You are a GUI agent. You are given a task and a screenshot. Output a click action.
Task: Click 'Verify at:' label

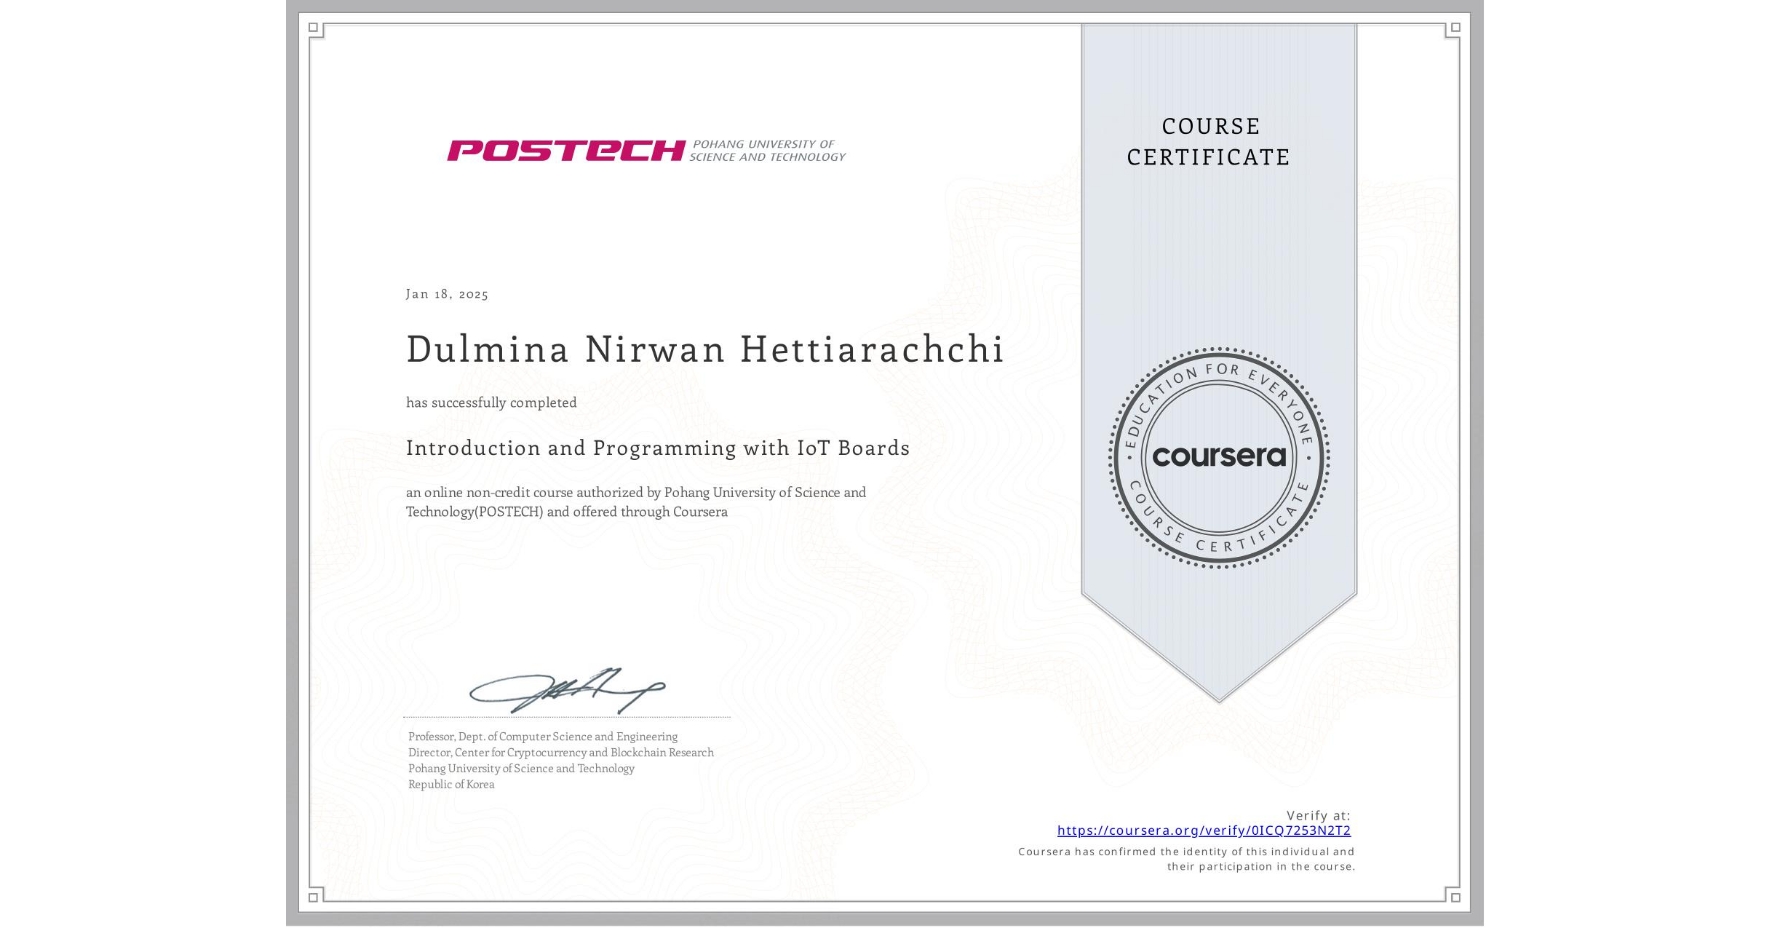click(x=1318, y=815)
